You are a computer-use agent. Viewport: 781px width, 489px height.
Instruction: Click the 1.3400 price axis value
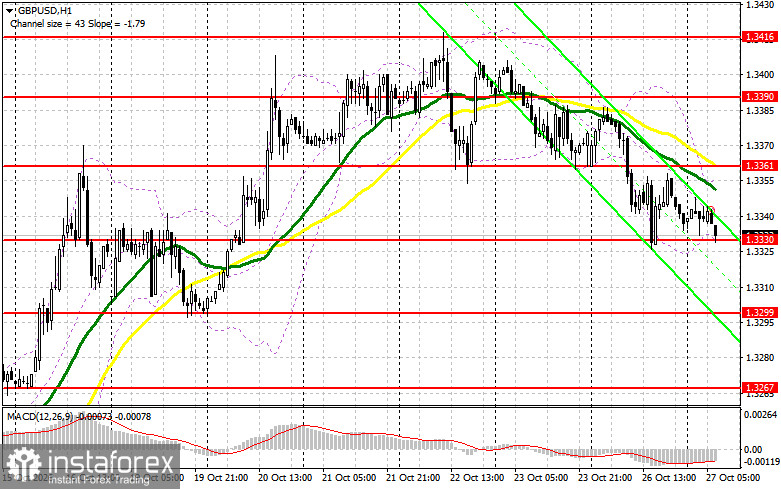tap(760, 75)
